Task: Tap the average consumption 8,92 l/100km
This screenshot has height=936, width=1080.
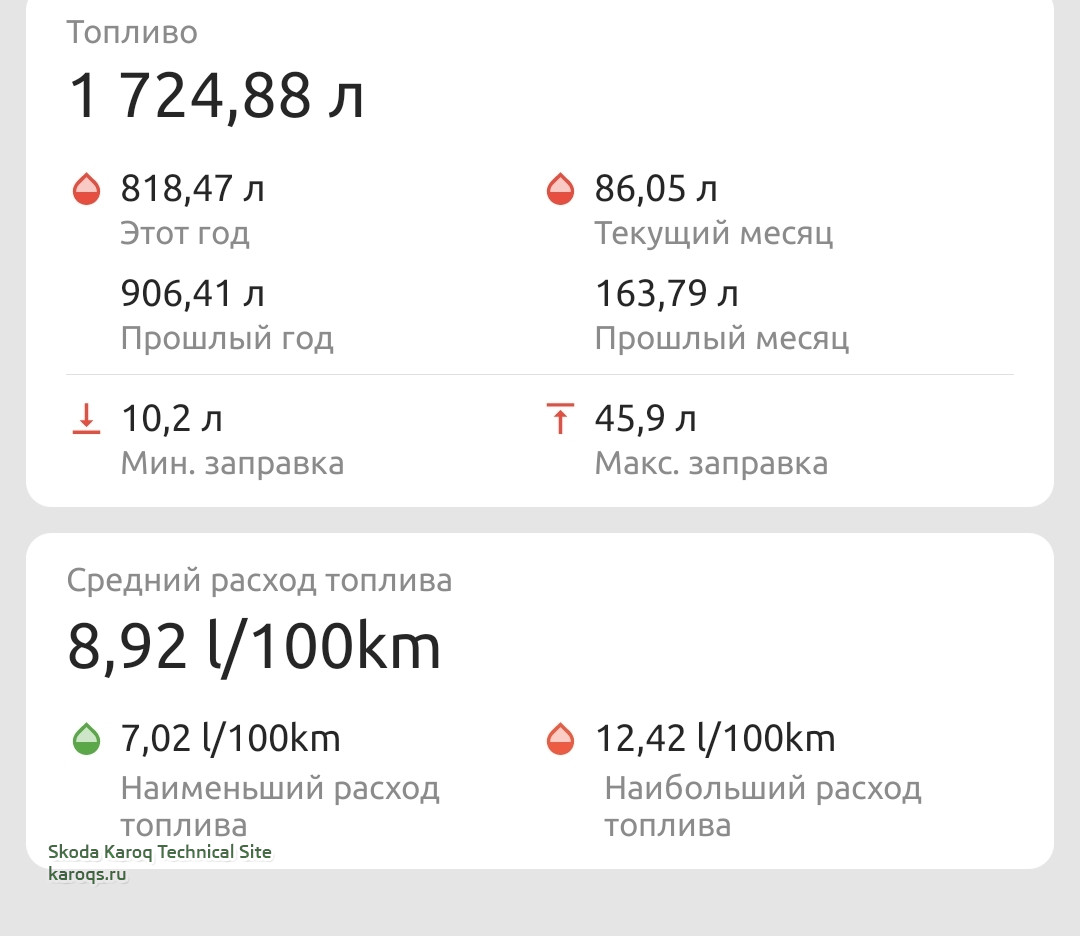Action: point(254,647)
